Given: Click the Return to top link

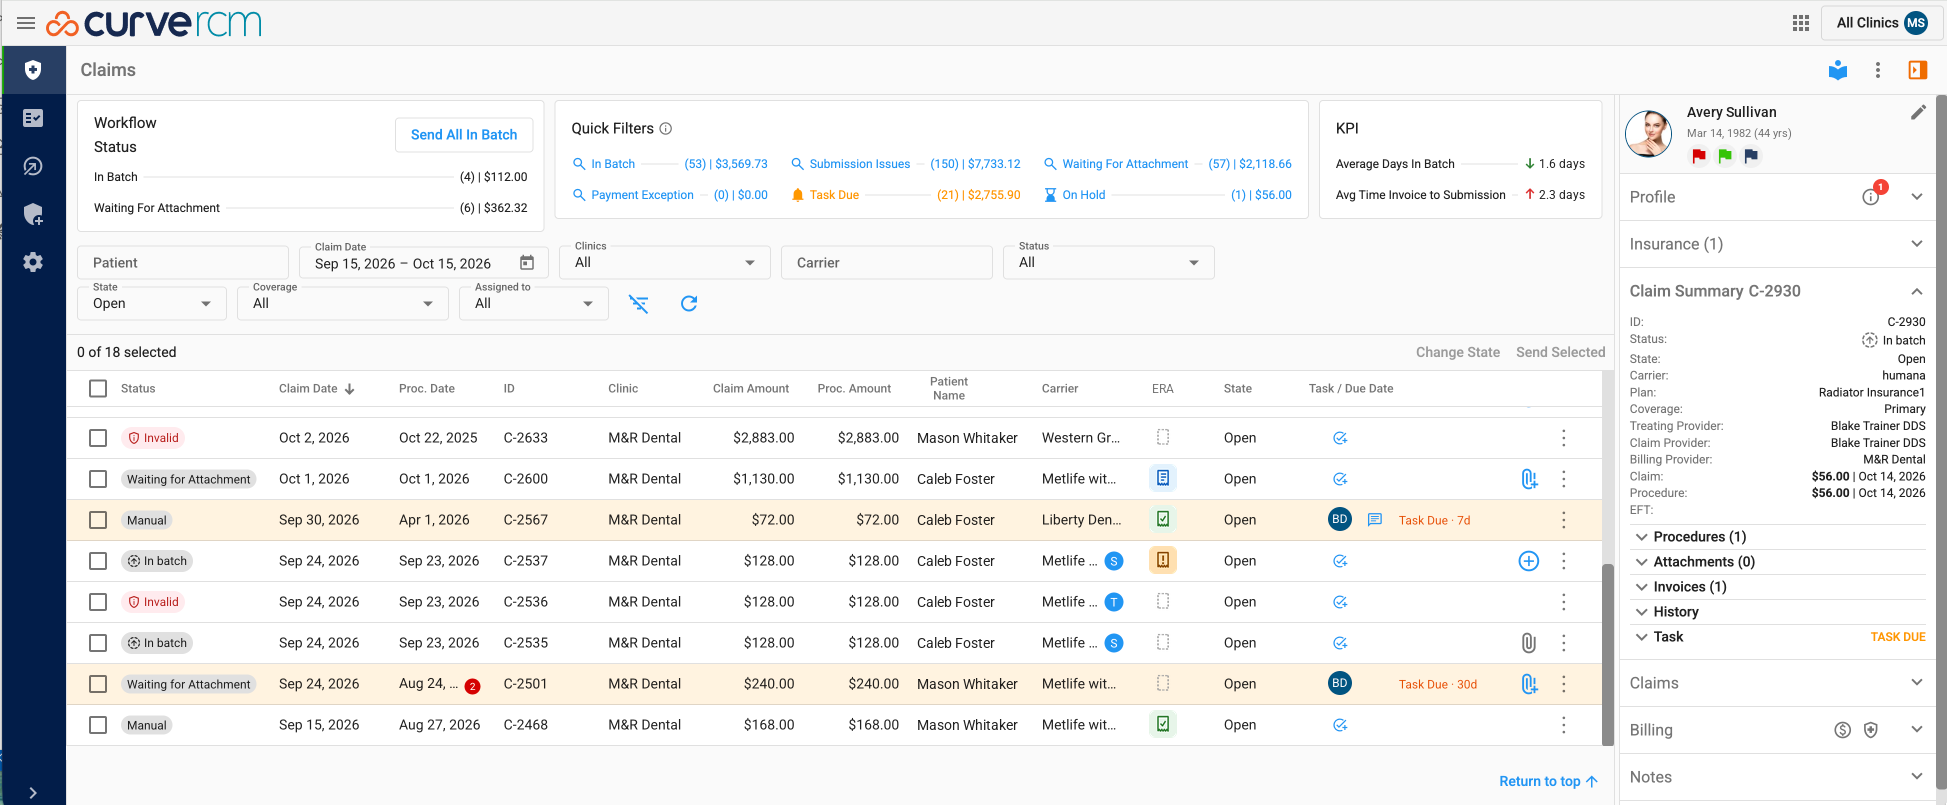Looking at the screenshot, I should click(1549, 782).
